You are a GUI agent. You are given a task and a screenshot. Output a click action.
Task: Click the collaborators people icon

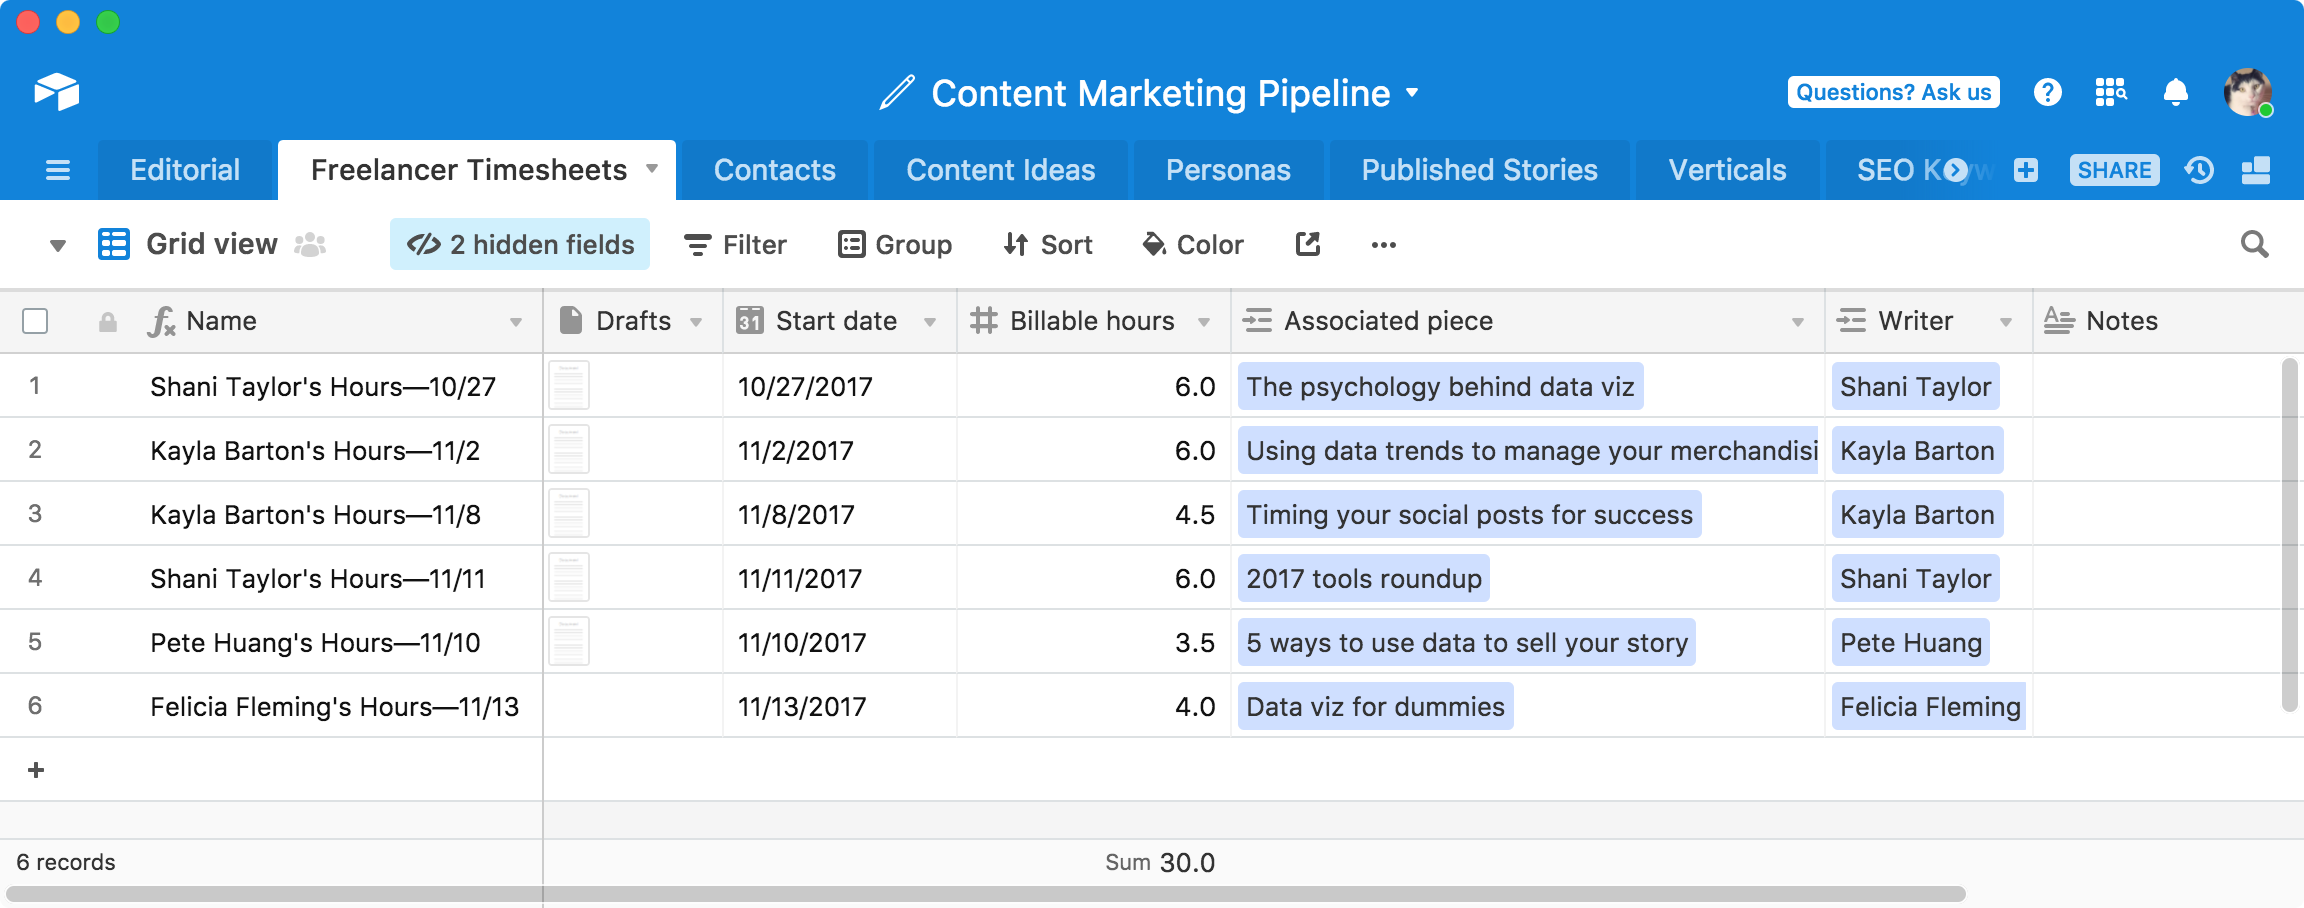(310, 244)
